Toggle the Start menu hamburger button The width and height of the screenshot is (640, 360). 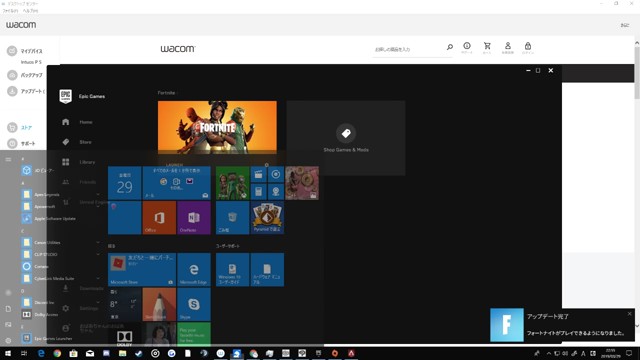(8, 160)
